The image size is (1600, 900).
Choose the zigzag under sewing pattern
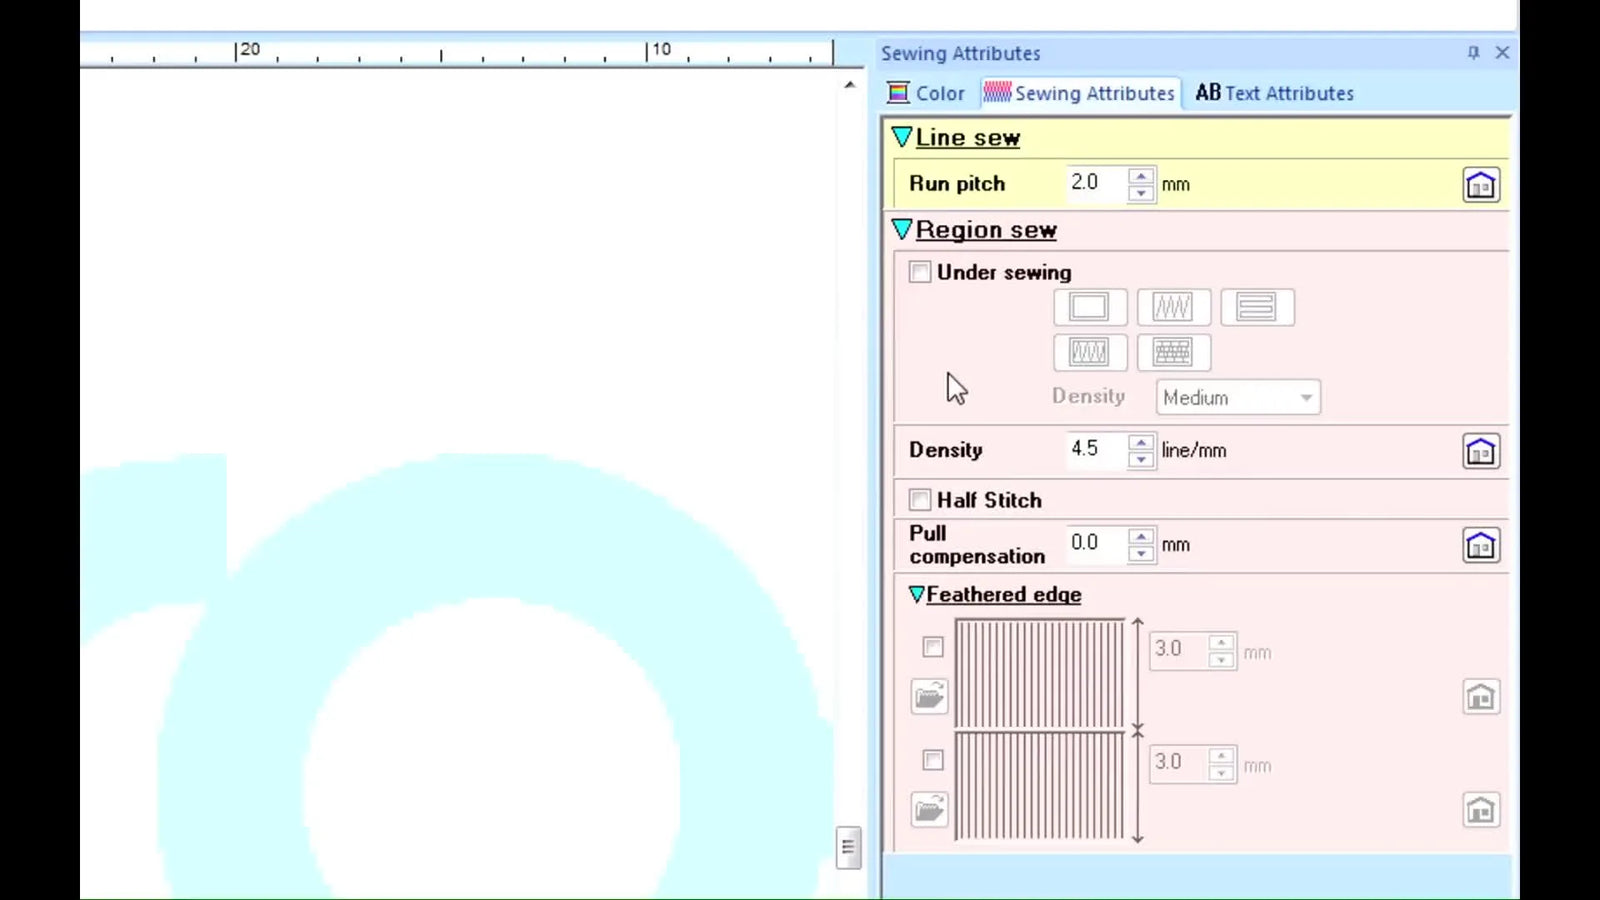(1173, 307)
